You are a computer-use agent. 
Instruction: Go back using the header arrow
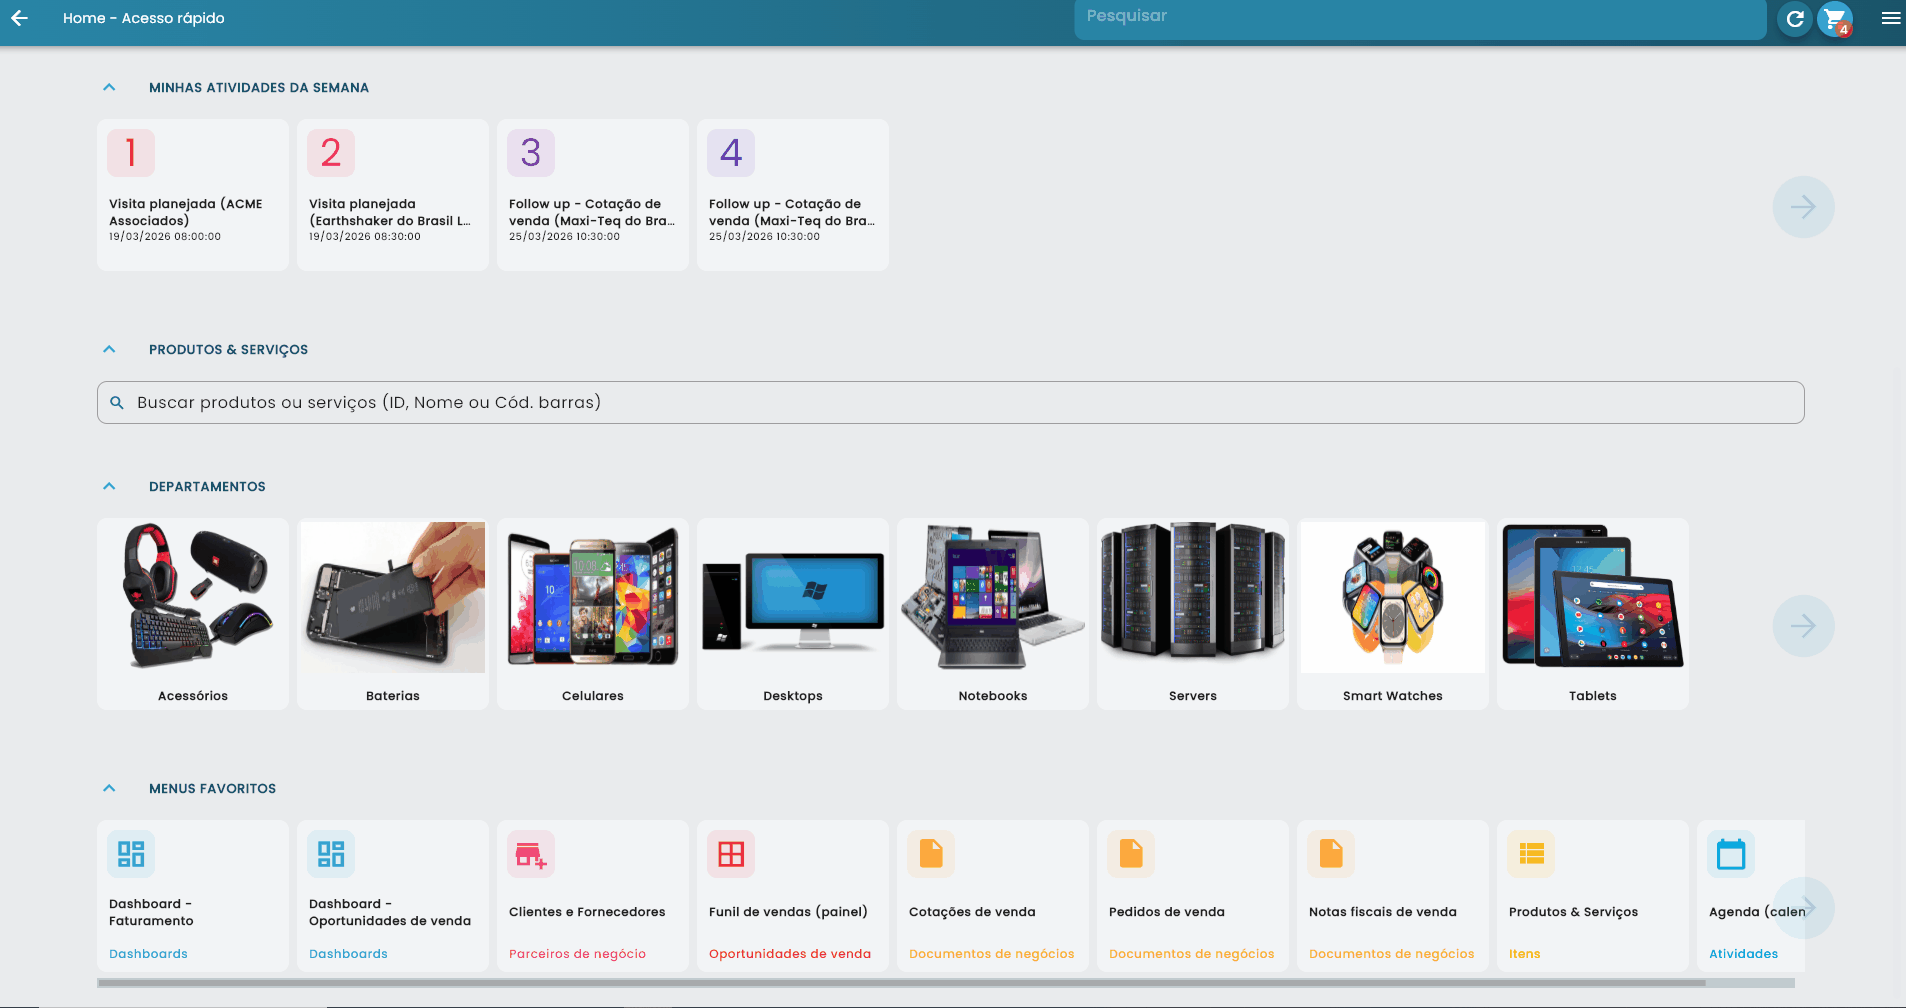point(19,18)
